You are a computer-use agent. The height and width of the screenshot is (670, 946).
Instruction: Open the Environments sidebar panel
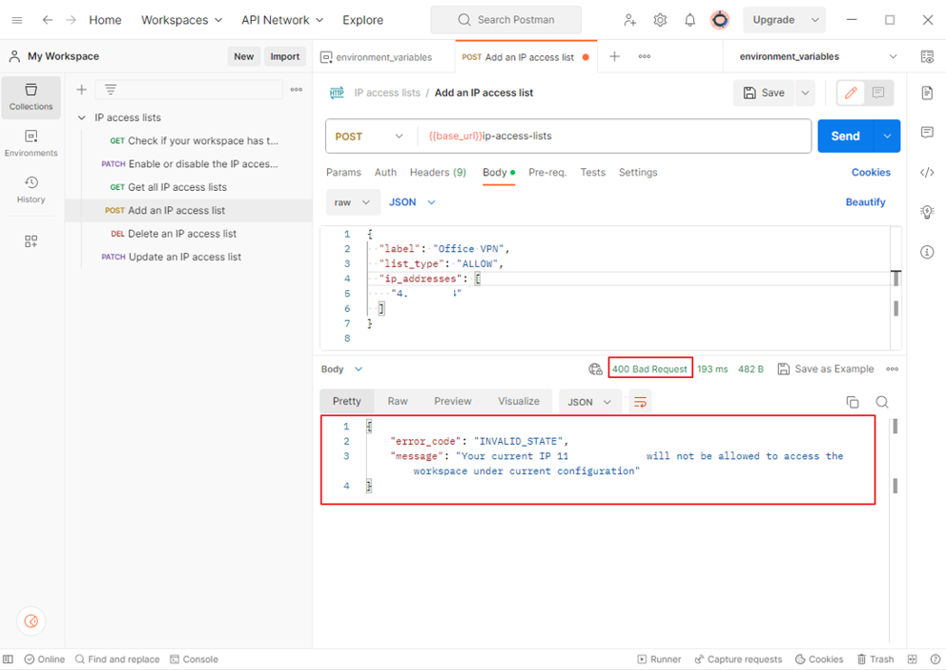[31, 143]
